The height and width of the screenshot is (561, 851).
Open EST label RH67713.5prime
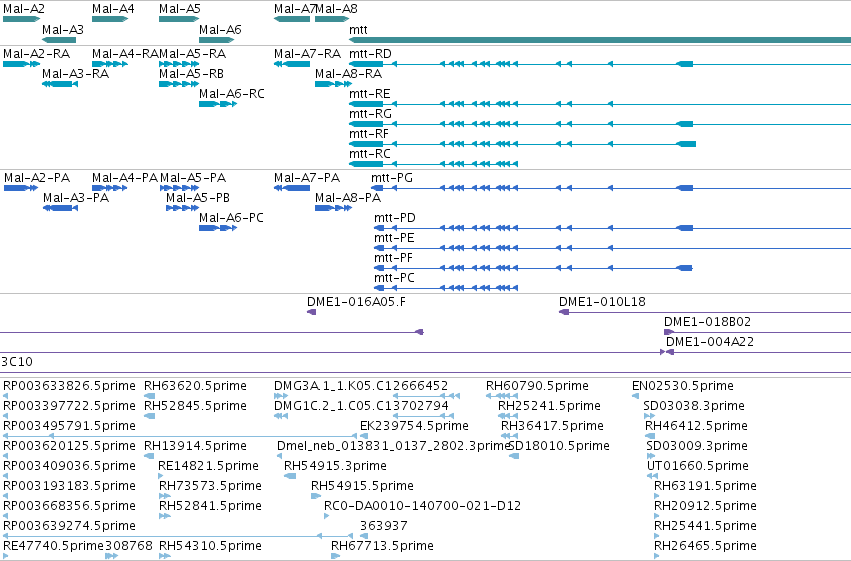point(383,547)
